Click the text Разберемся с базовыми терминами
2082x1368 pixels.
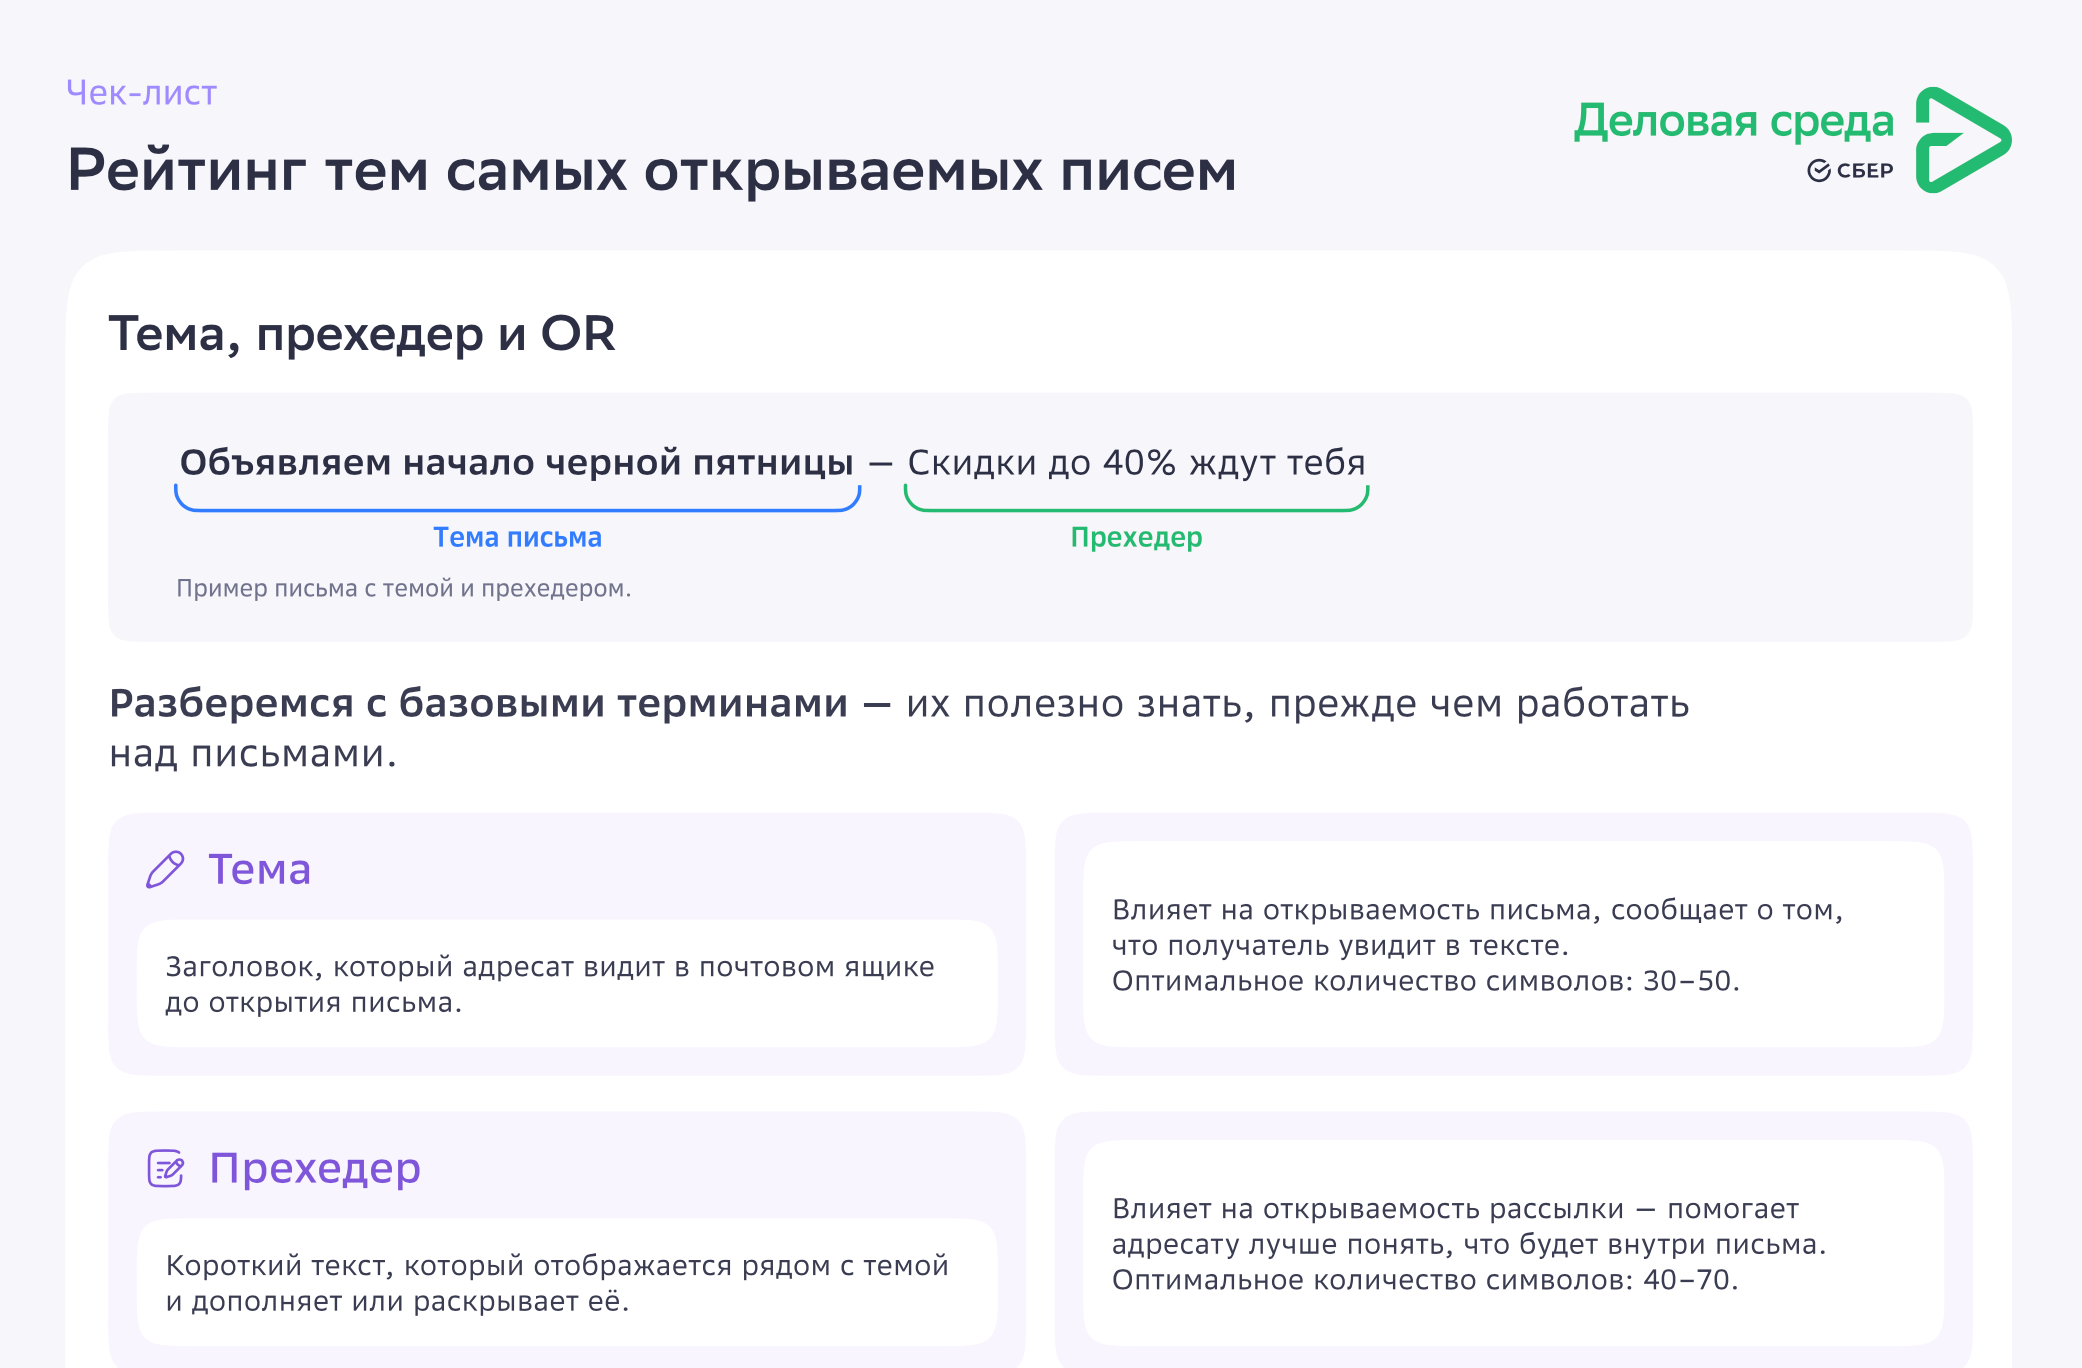tap(478, 704)
